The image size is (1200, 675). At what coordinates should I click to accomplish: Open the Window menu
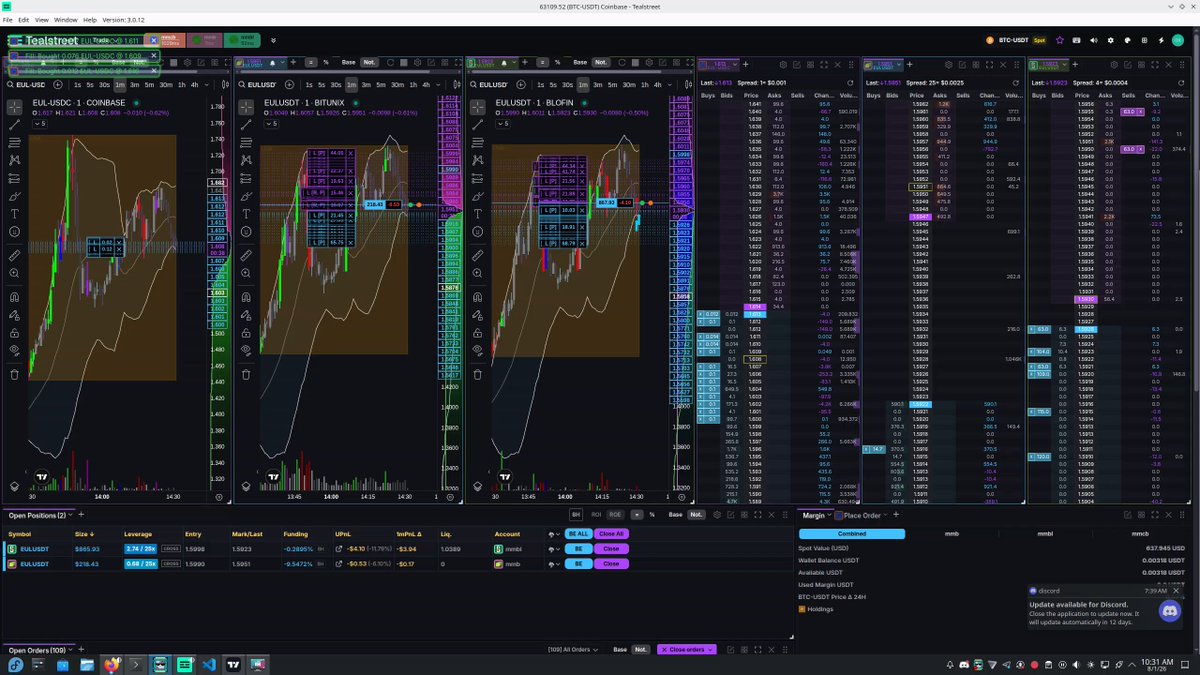coord(65,19)
